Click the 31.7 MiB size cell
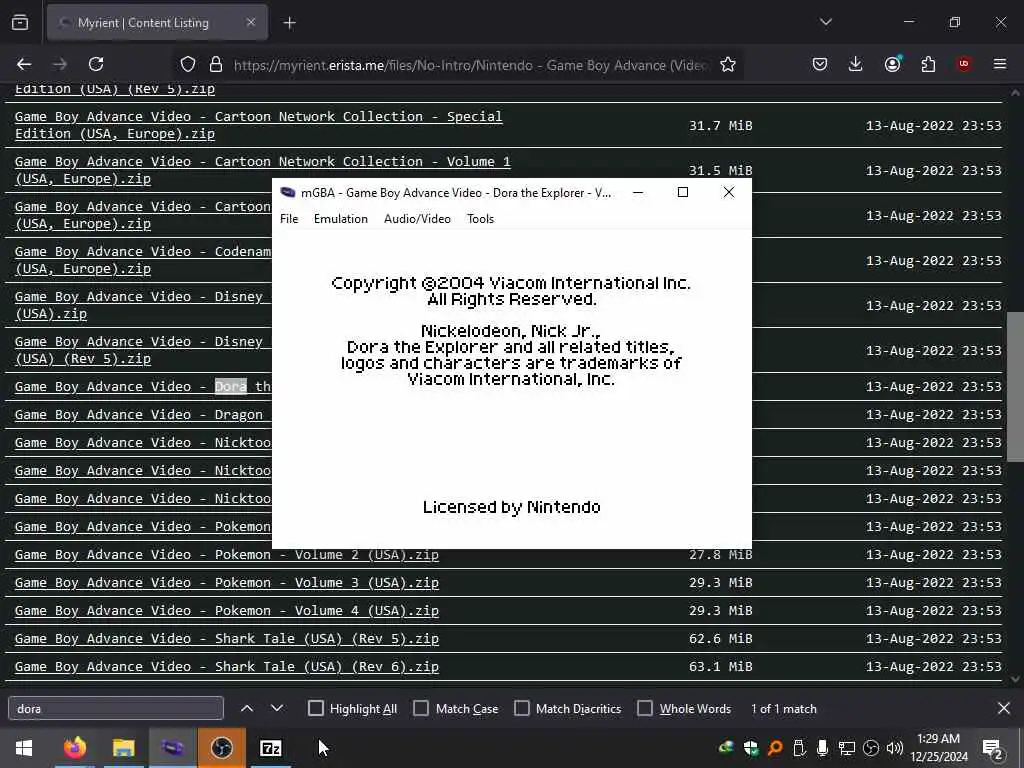 point(720,125)
